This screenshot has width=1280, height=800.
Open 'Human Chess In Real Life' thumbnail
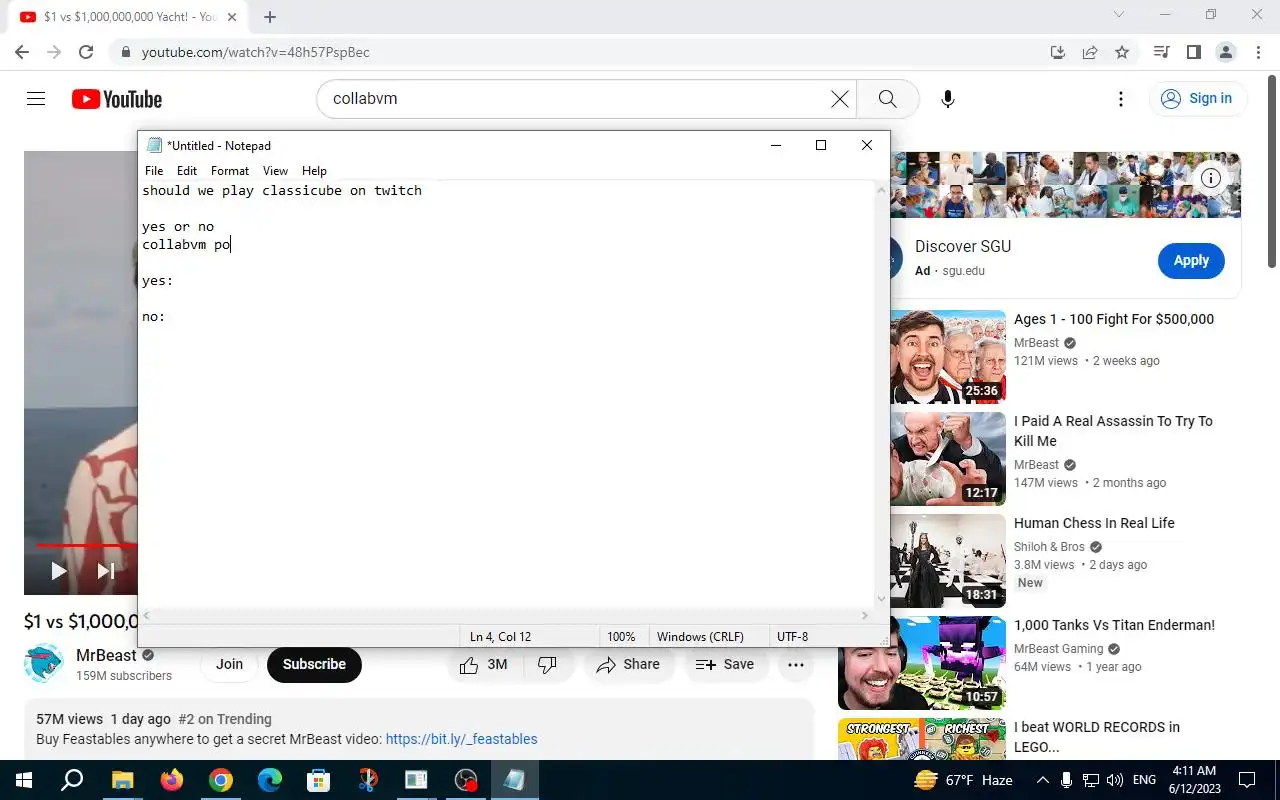pos(947,560)
